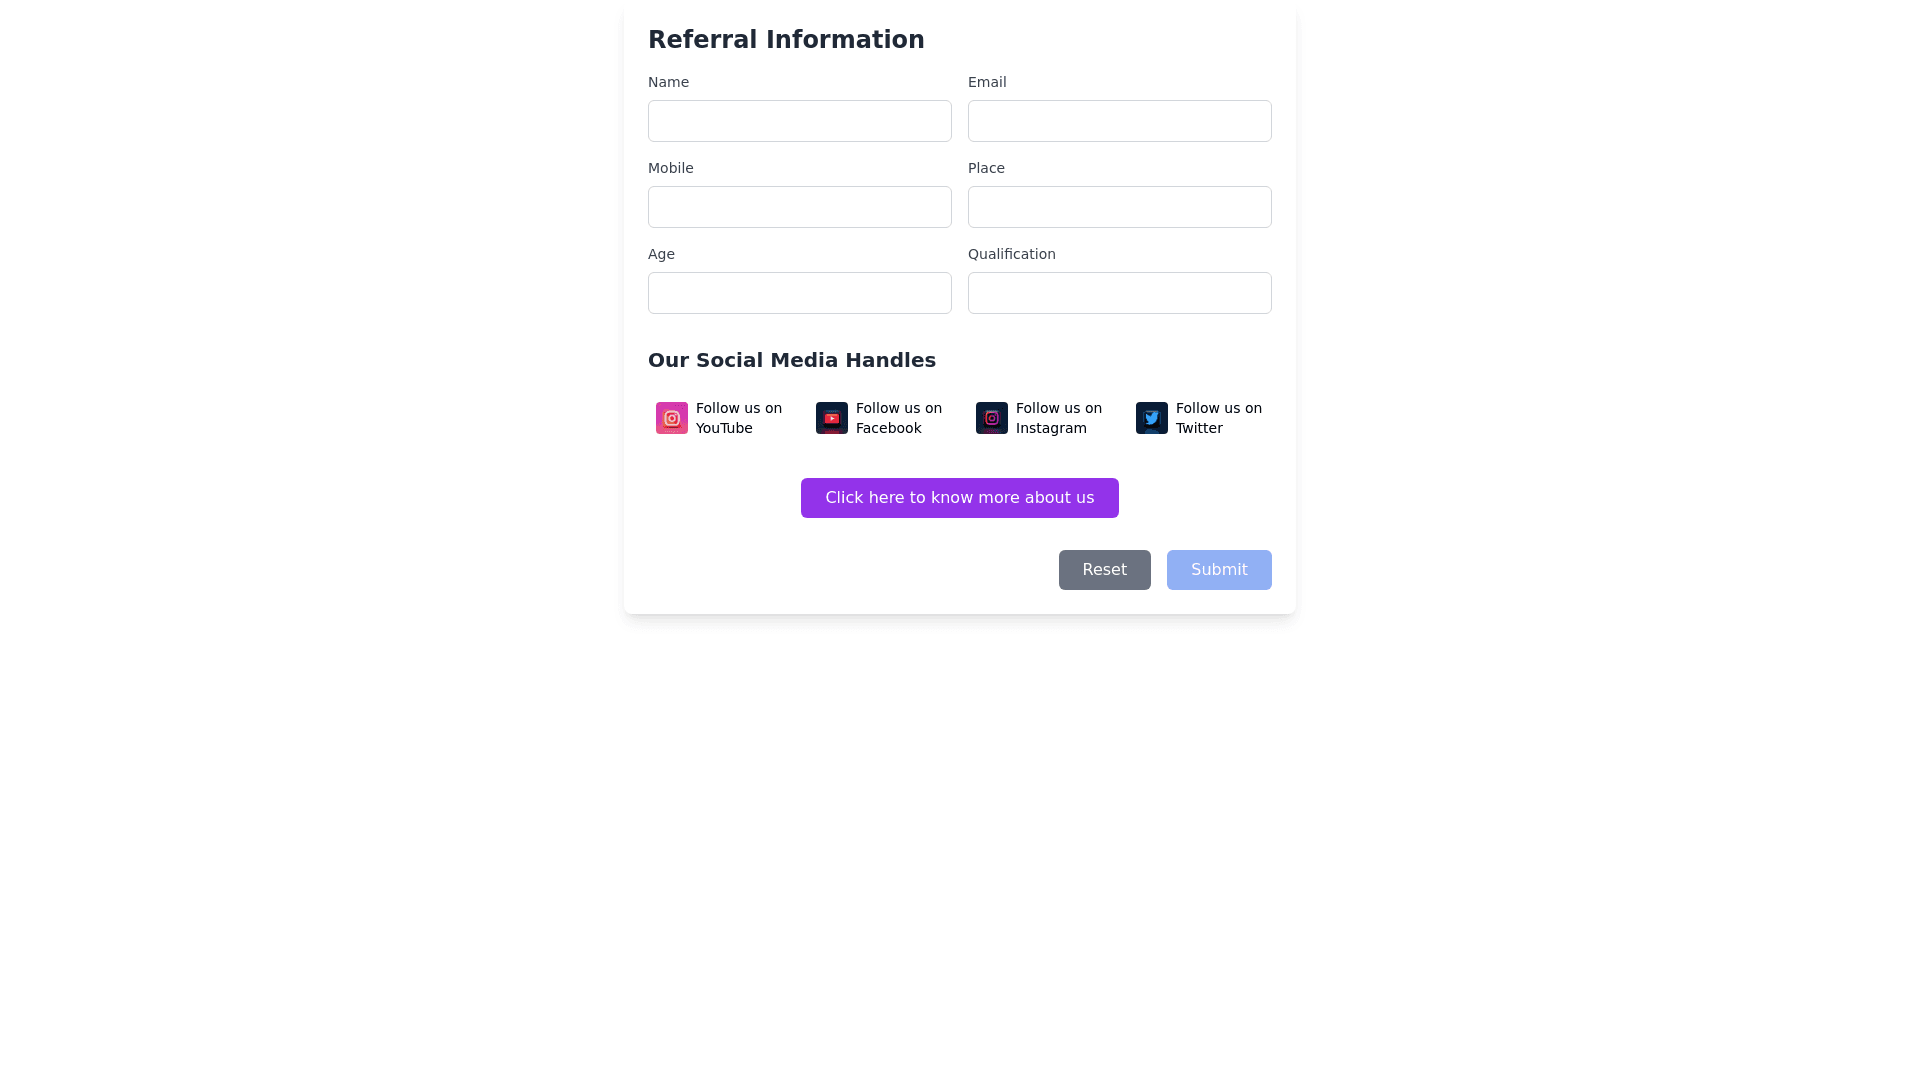1920x1080 pixels.
Task: Activate the Place input box
Action: tap(1120, 207)
